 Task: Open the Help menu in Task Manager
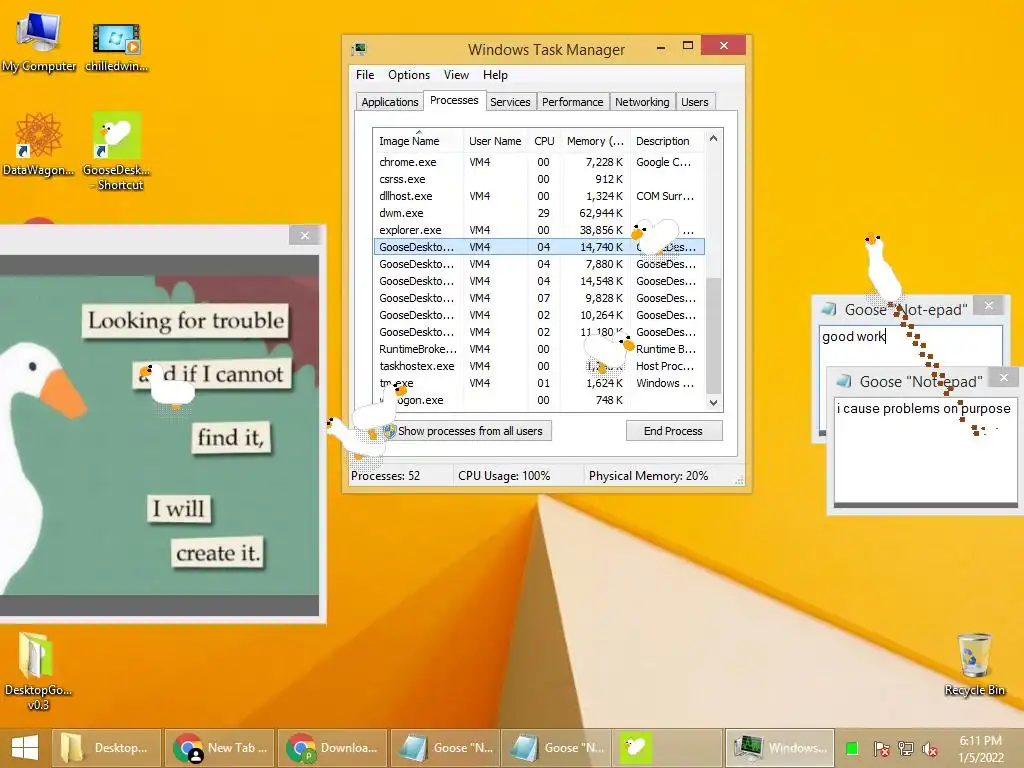[x=495, y=74]
